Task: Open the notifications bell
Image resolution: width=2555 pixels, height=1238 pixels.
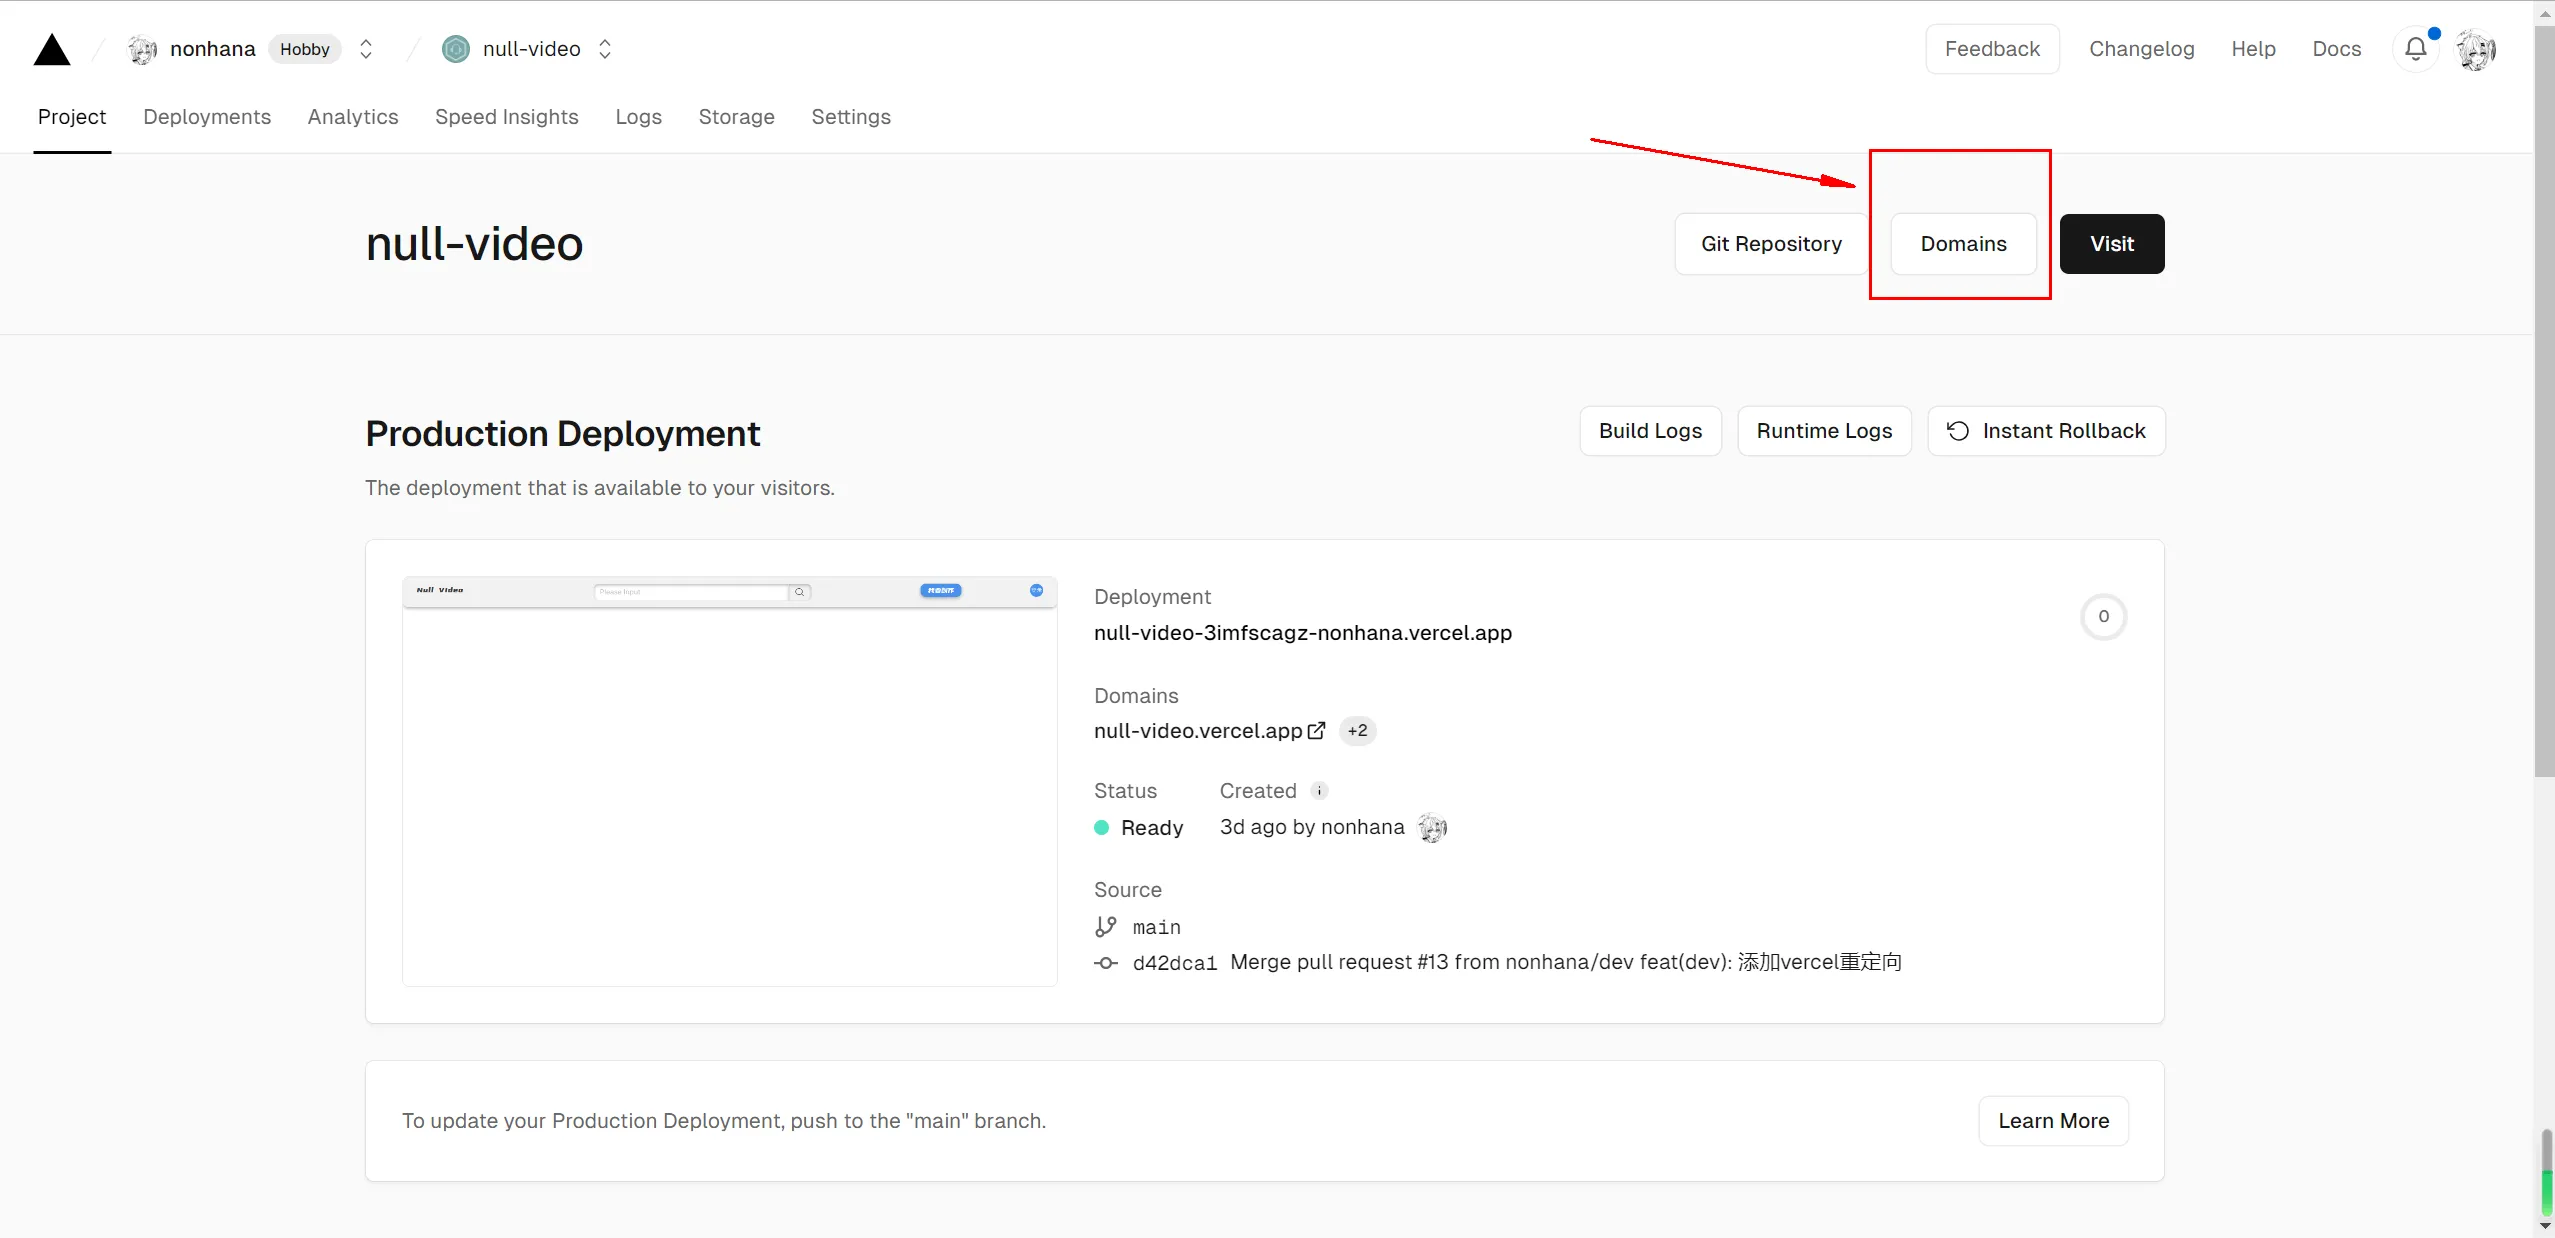Action: tap(2415, 49)
